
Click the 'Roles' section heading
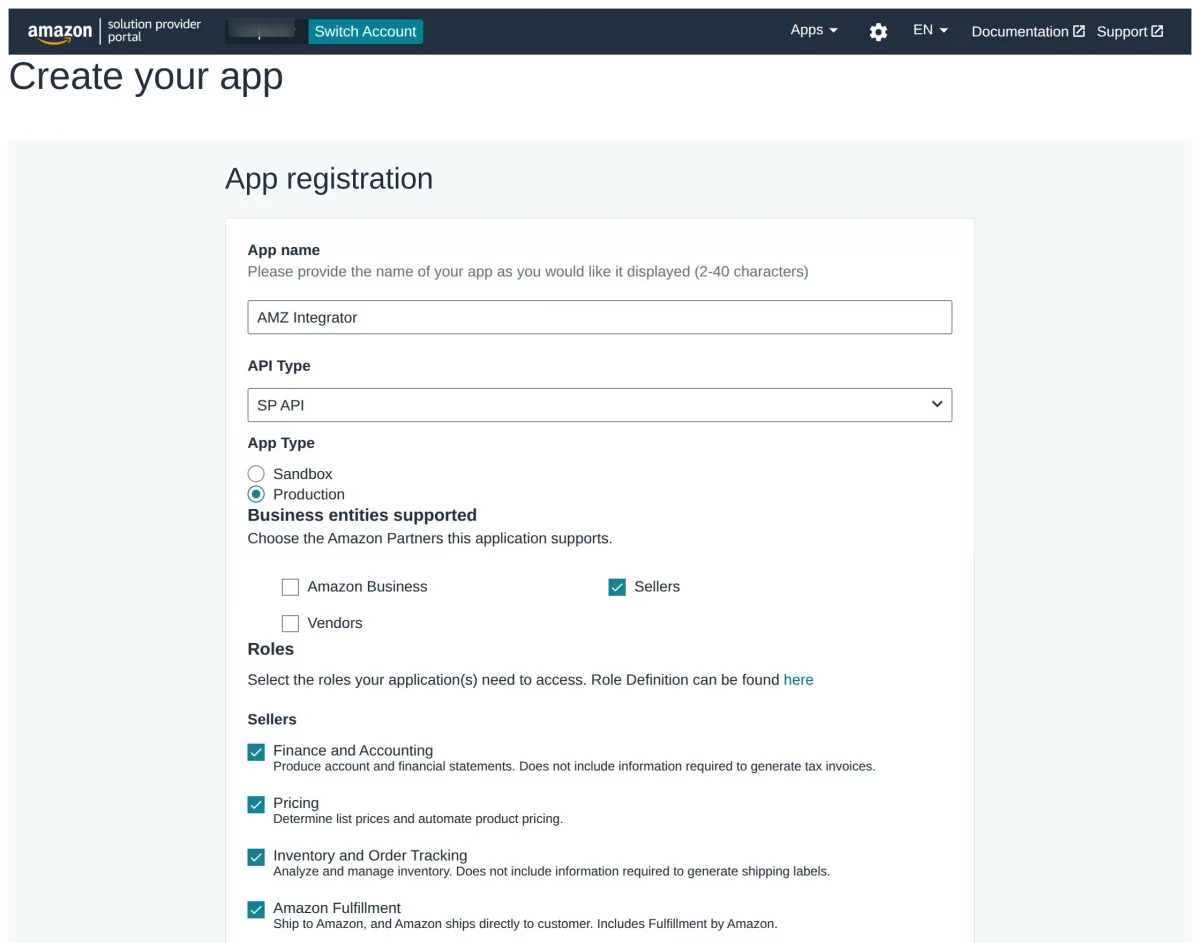tap(271, 649)
